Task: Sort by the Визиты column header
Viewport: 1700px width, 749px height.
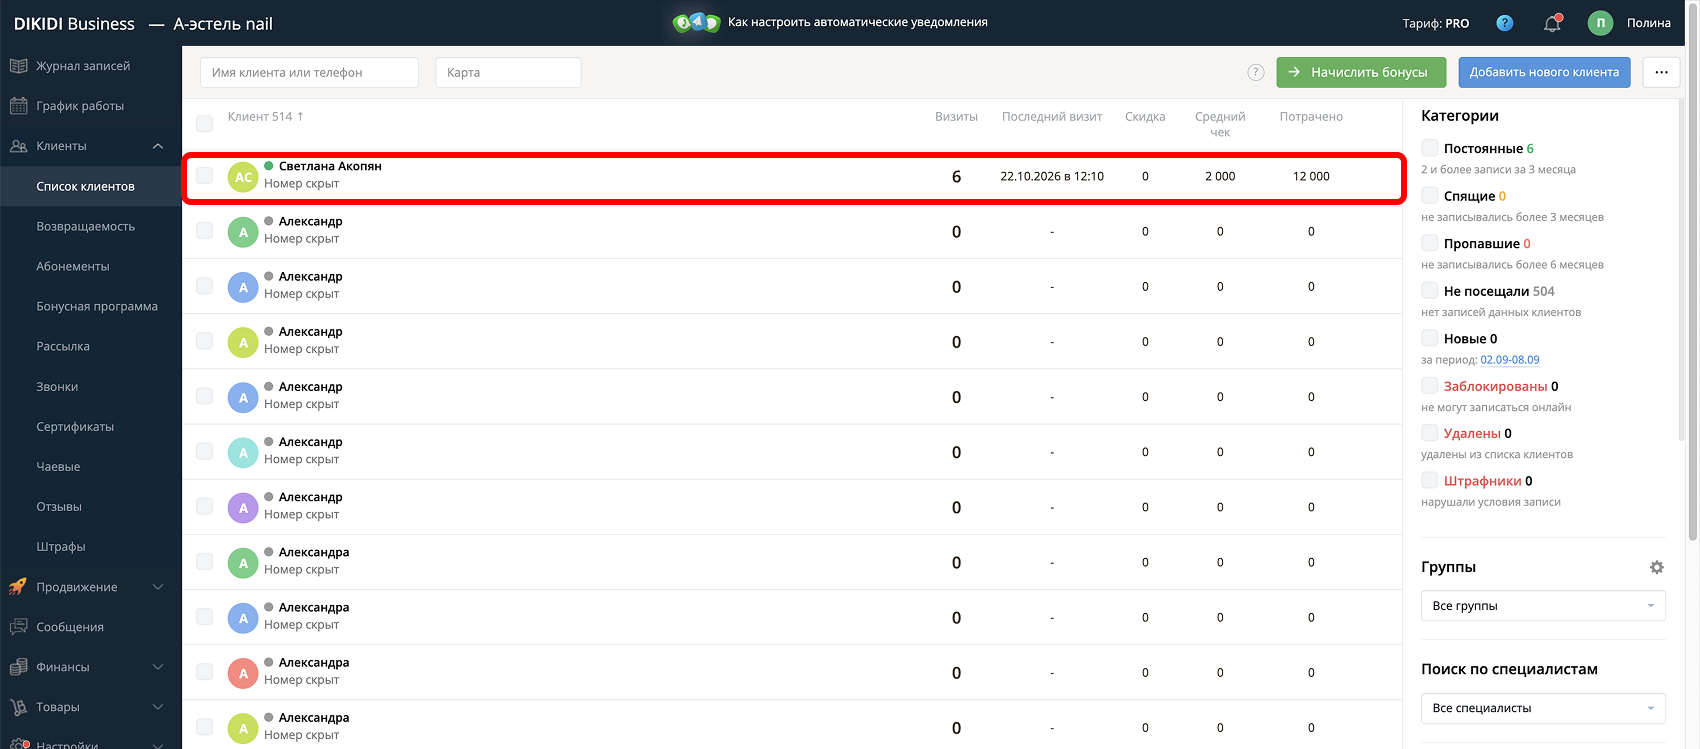Action: (x=956, y=117)
